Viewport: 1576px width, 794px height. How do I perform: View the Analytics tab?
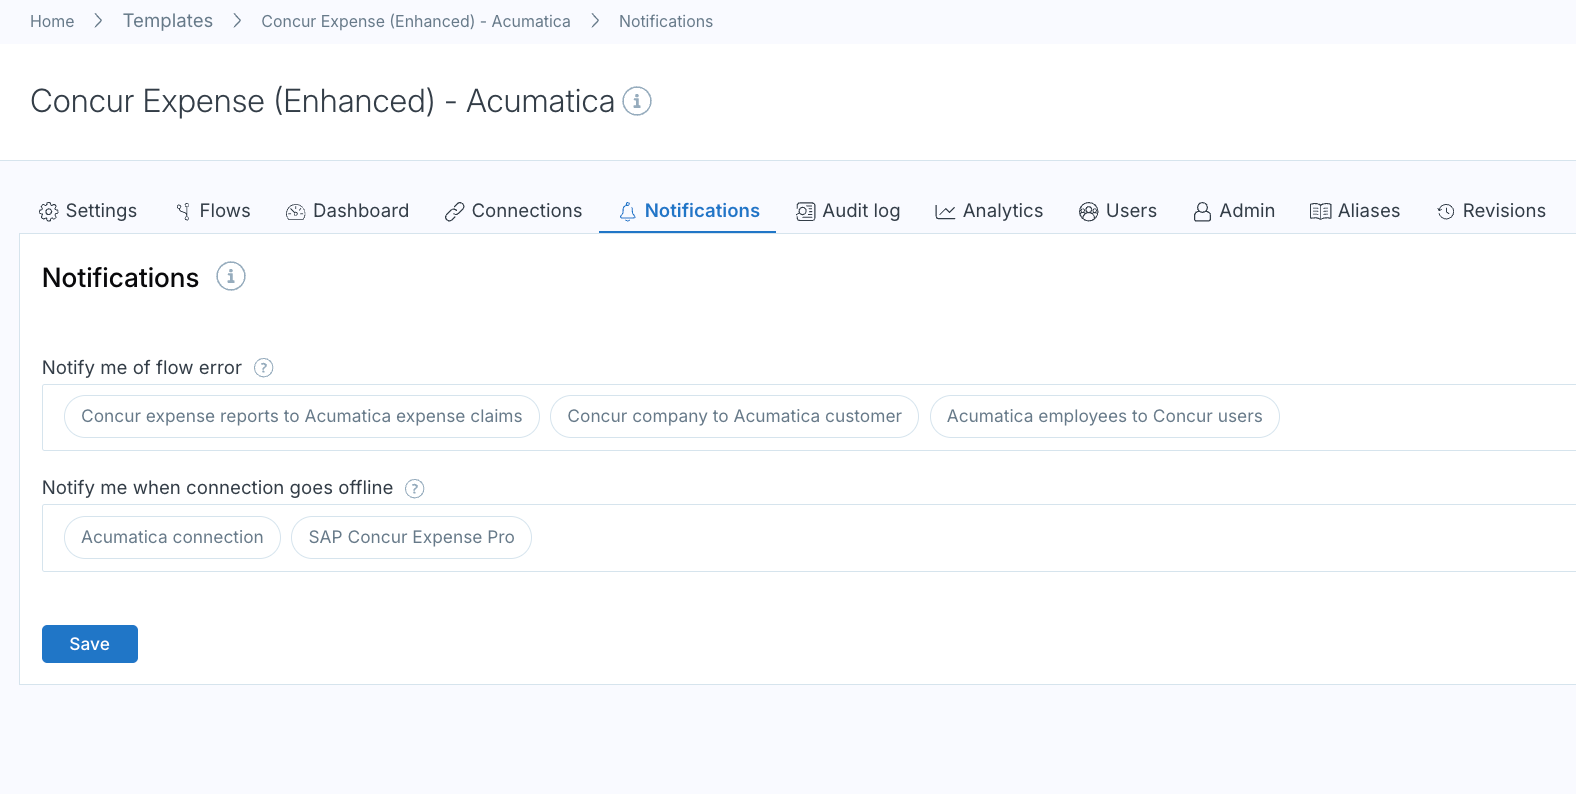point(989,211)
